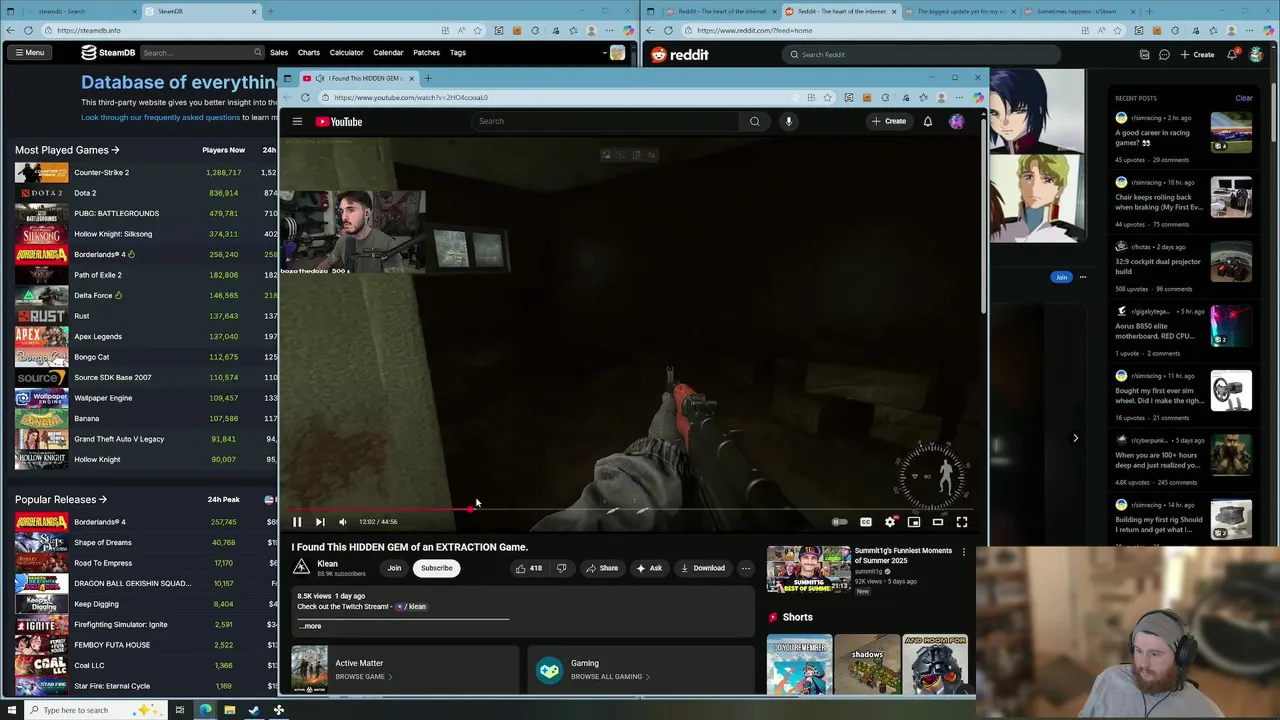
Task: Open SteamDB hamburger Menu button
Action: tap(29, 52)
